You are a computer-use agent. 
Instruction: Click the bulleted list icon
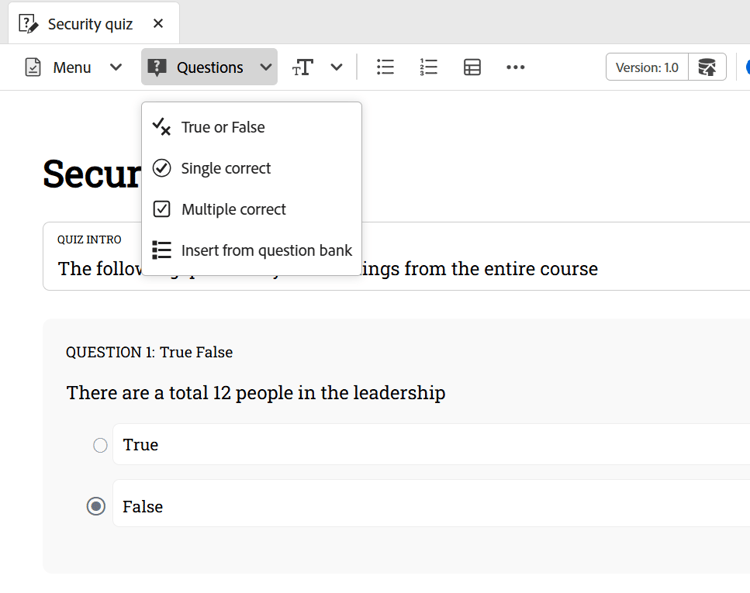[x=385, y=67]
